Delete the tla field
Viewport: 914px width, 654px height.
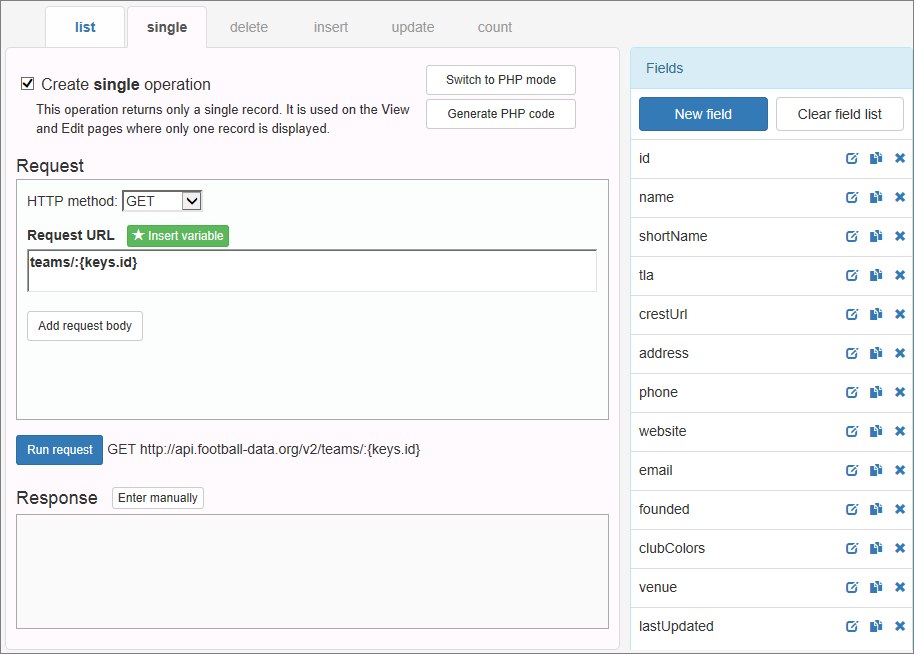click(899, 275)
